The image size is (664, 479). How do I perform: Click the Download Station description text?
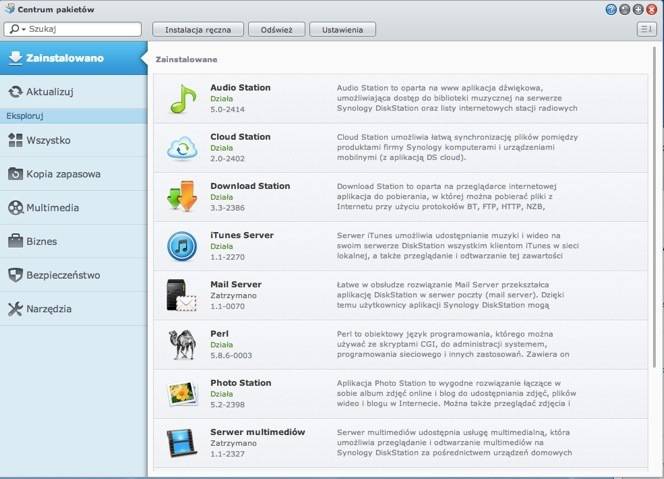tap(447, 197)
